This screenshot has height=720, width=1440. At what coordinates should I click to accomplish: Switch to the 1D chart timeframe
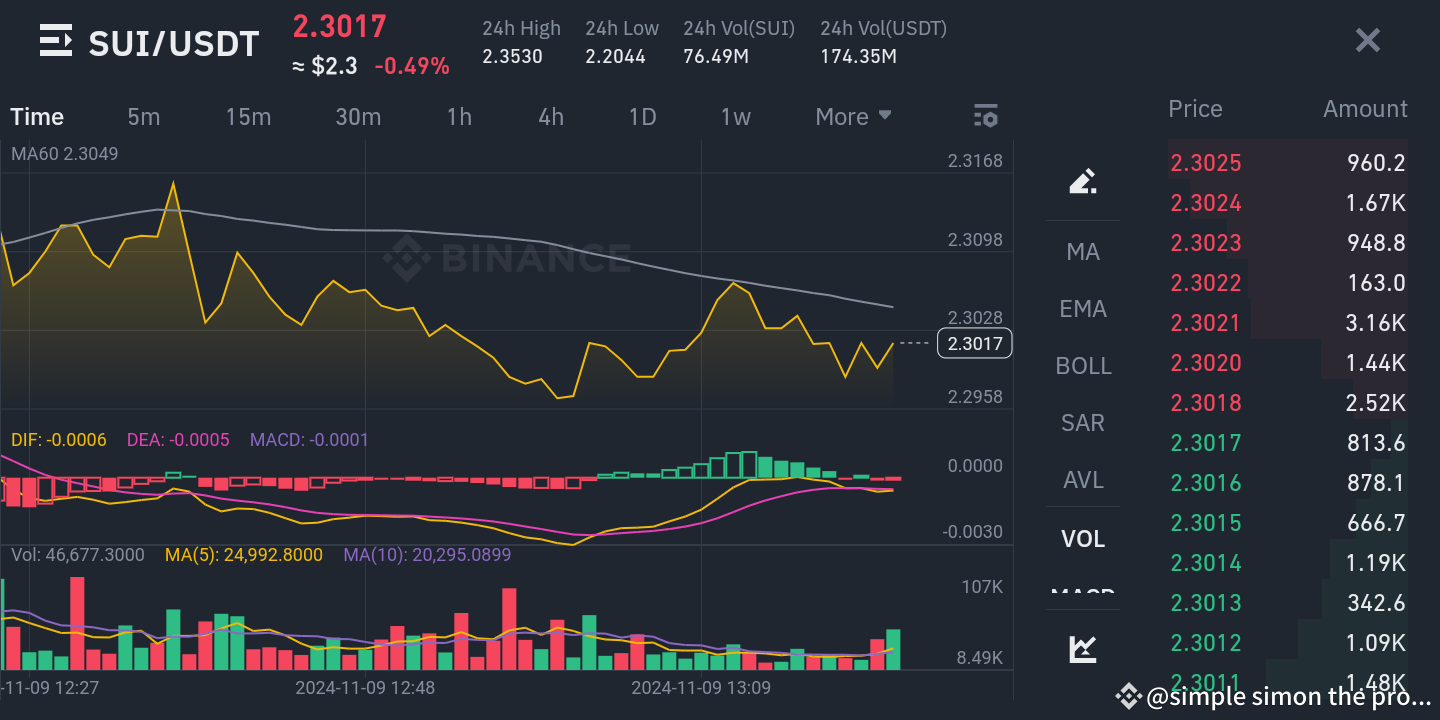coord(643,116)
